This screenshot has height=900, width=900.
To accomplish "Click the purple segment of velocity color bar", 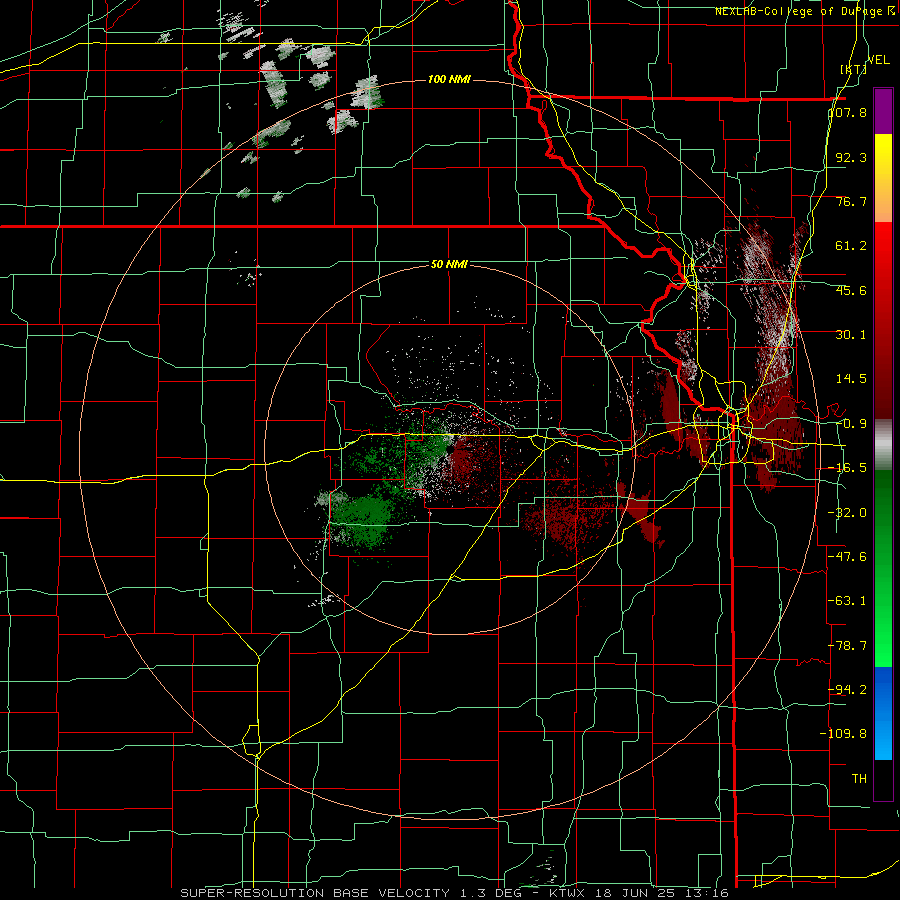I will [x=883, y=111].
